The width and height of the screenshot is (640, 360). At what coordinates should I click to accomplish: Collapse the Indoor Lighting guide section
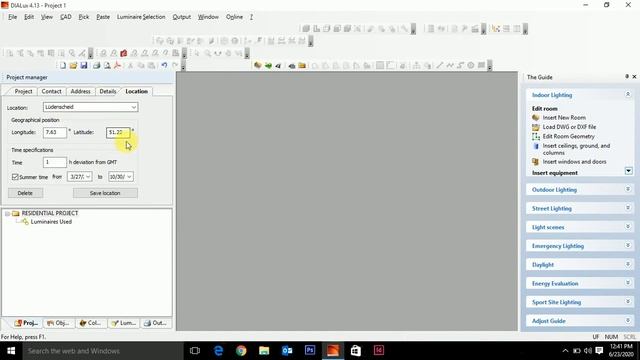pyautogui.click(x=628, y=94)
